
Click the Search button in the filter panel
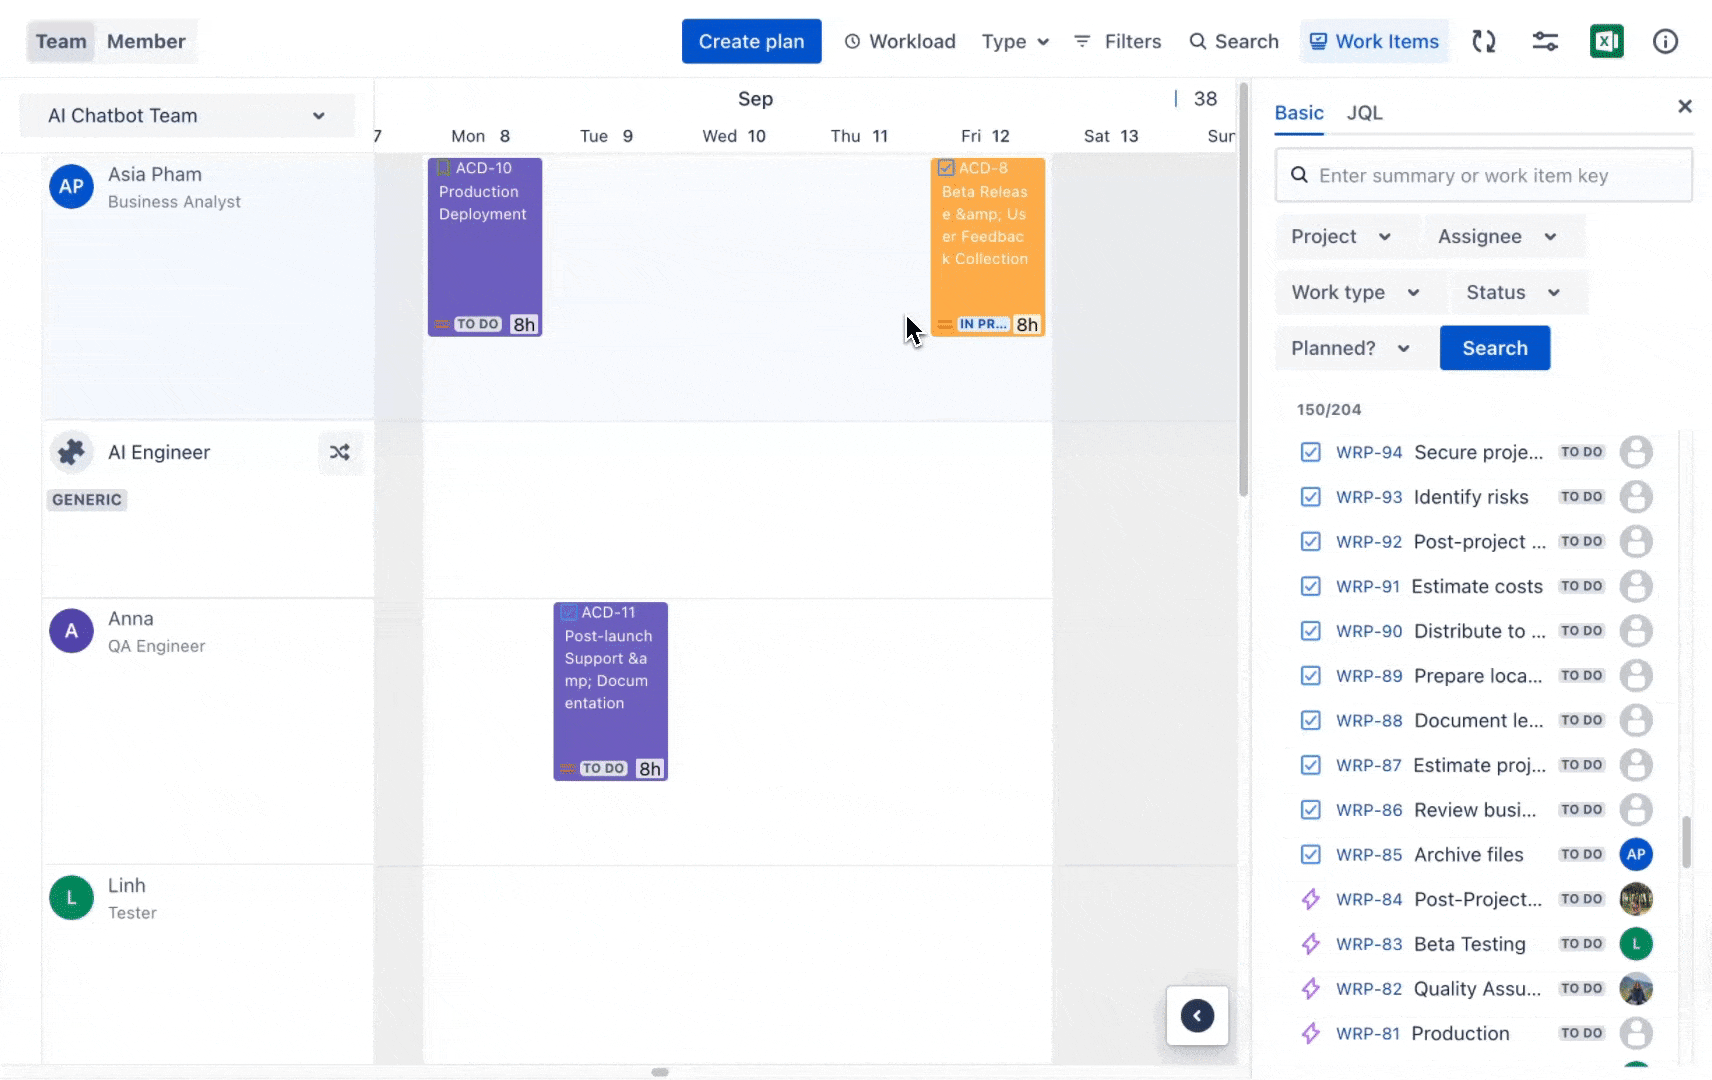1494,347
